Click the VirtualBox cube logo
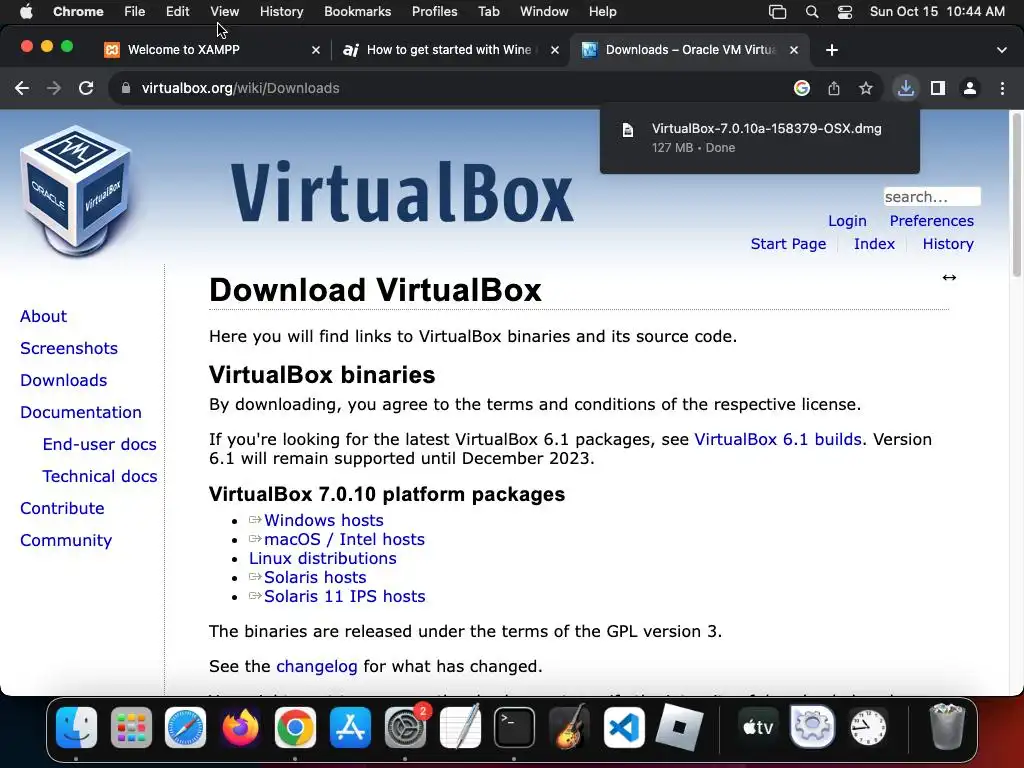This screenshot has height=768, width=1024. 76,190
